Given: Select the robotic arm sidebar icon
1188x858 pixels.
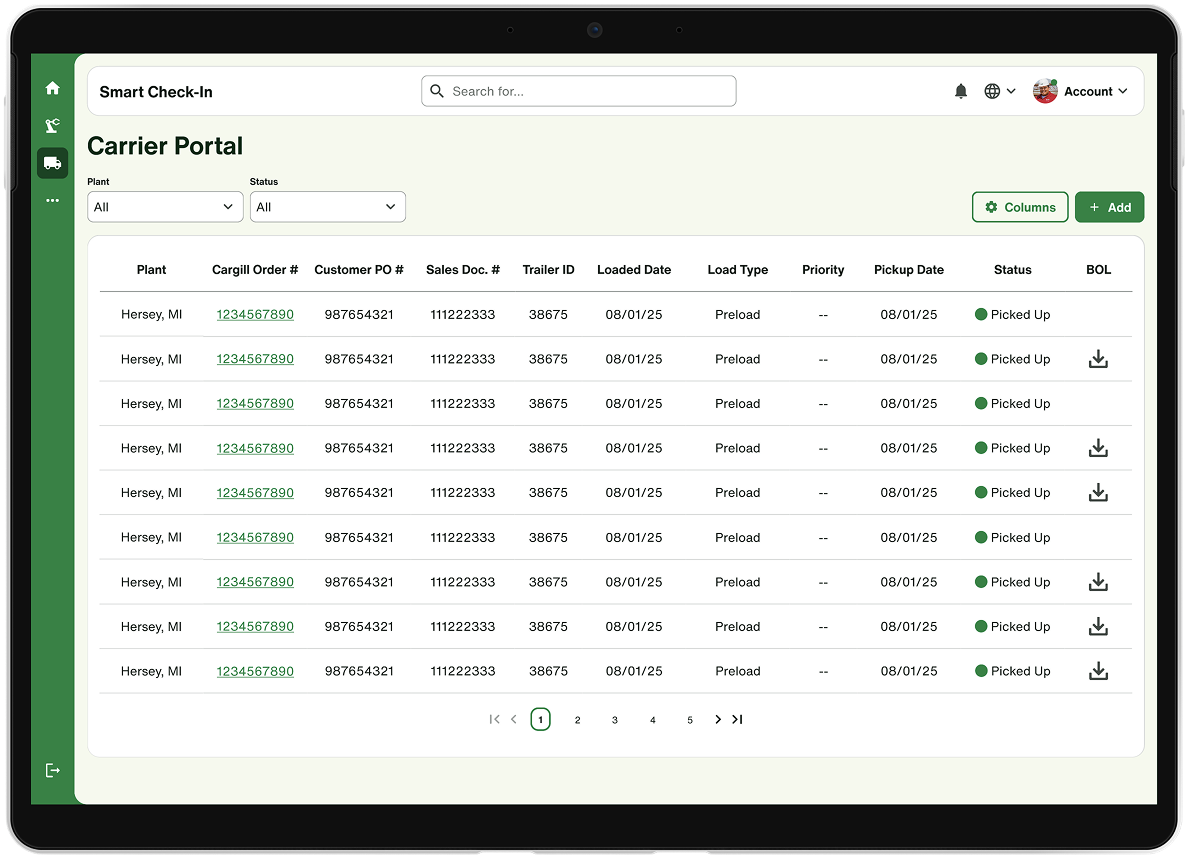Looking at the screenshot, I should 52,125.
